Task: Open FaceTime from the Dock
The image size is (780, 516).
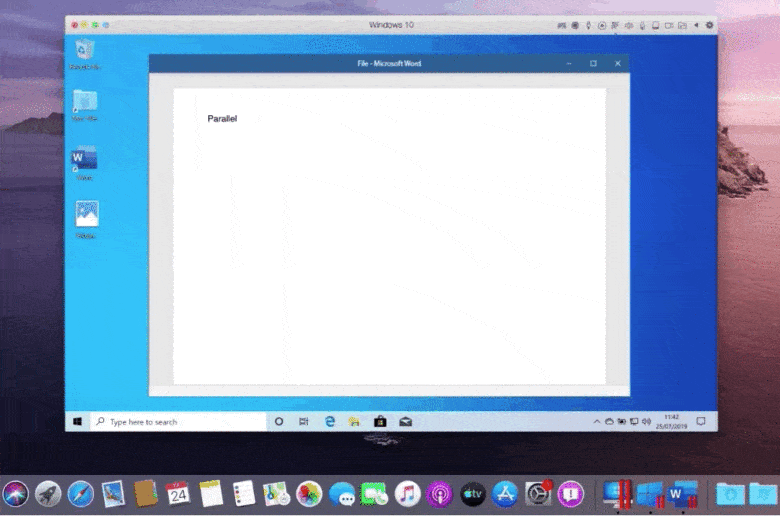Action: (374, 494)
